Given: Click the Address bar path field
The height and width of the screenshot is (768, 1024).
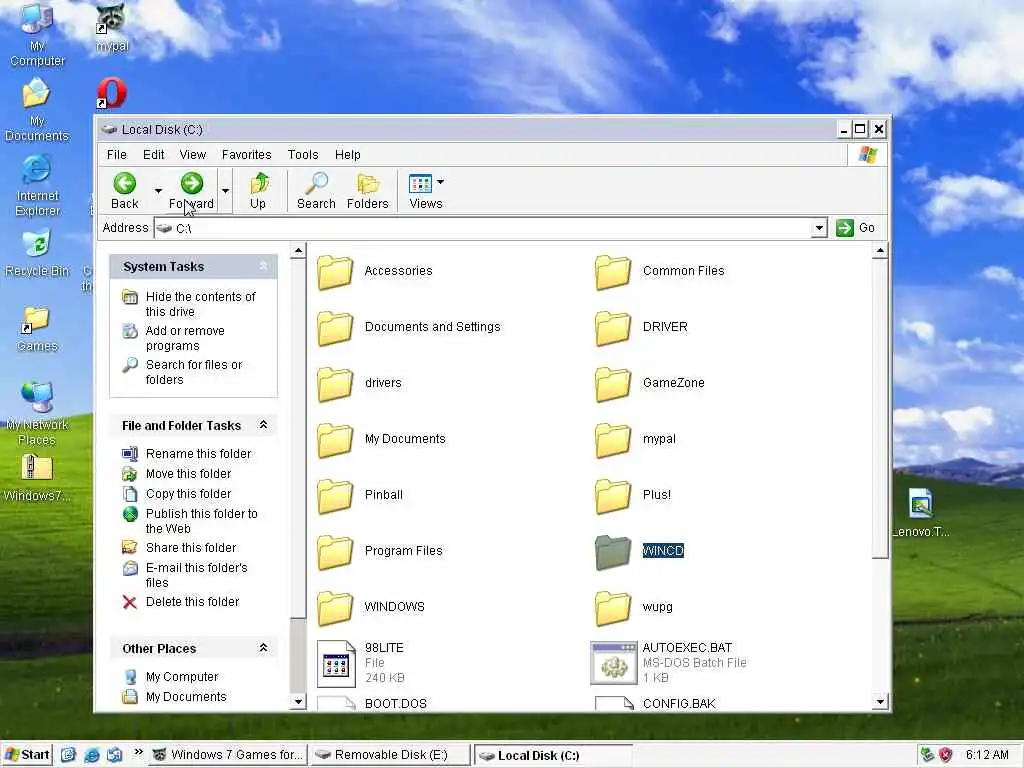Looking at the screenshot, I should pyautogui.click(x=483, y=228).
